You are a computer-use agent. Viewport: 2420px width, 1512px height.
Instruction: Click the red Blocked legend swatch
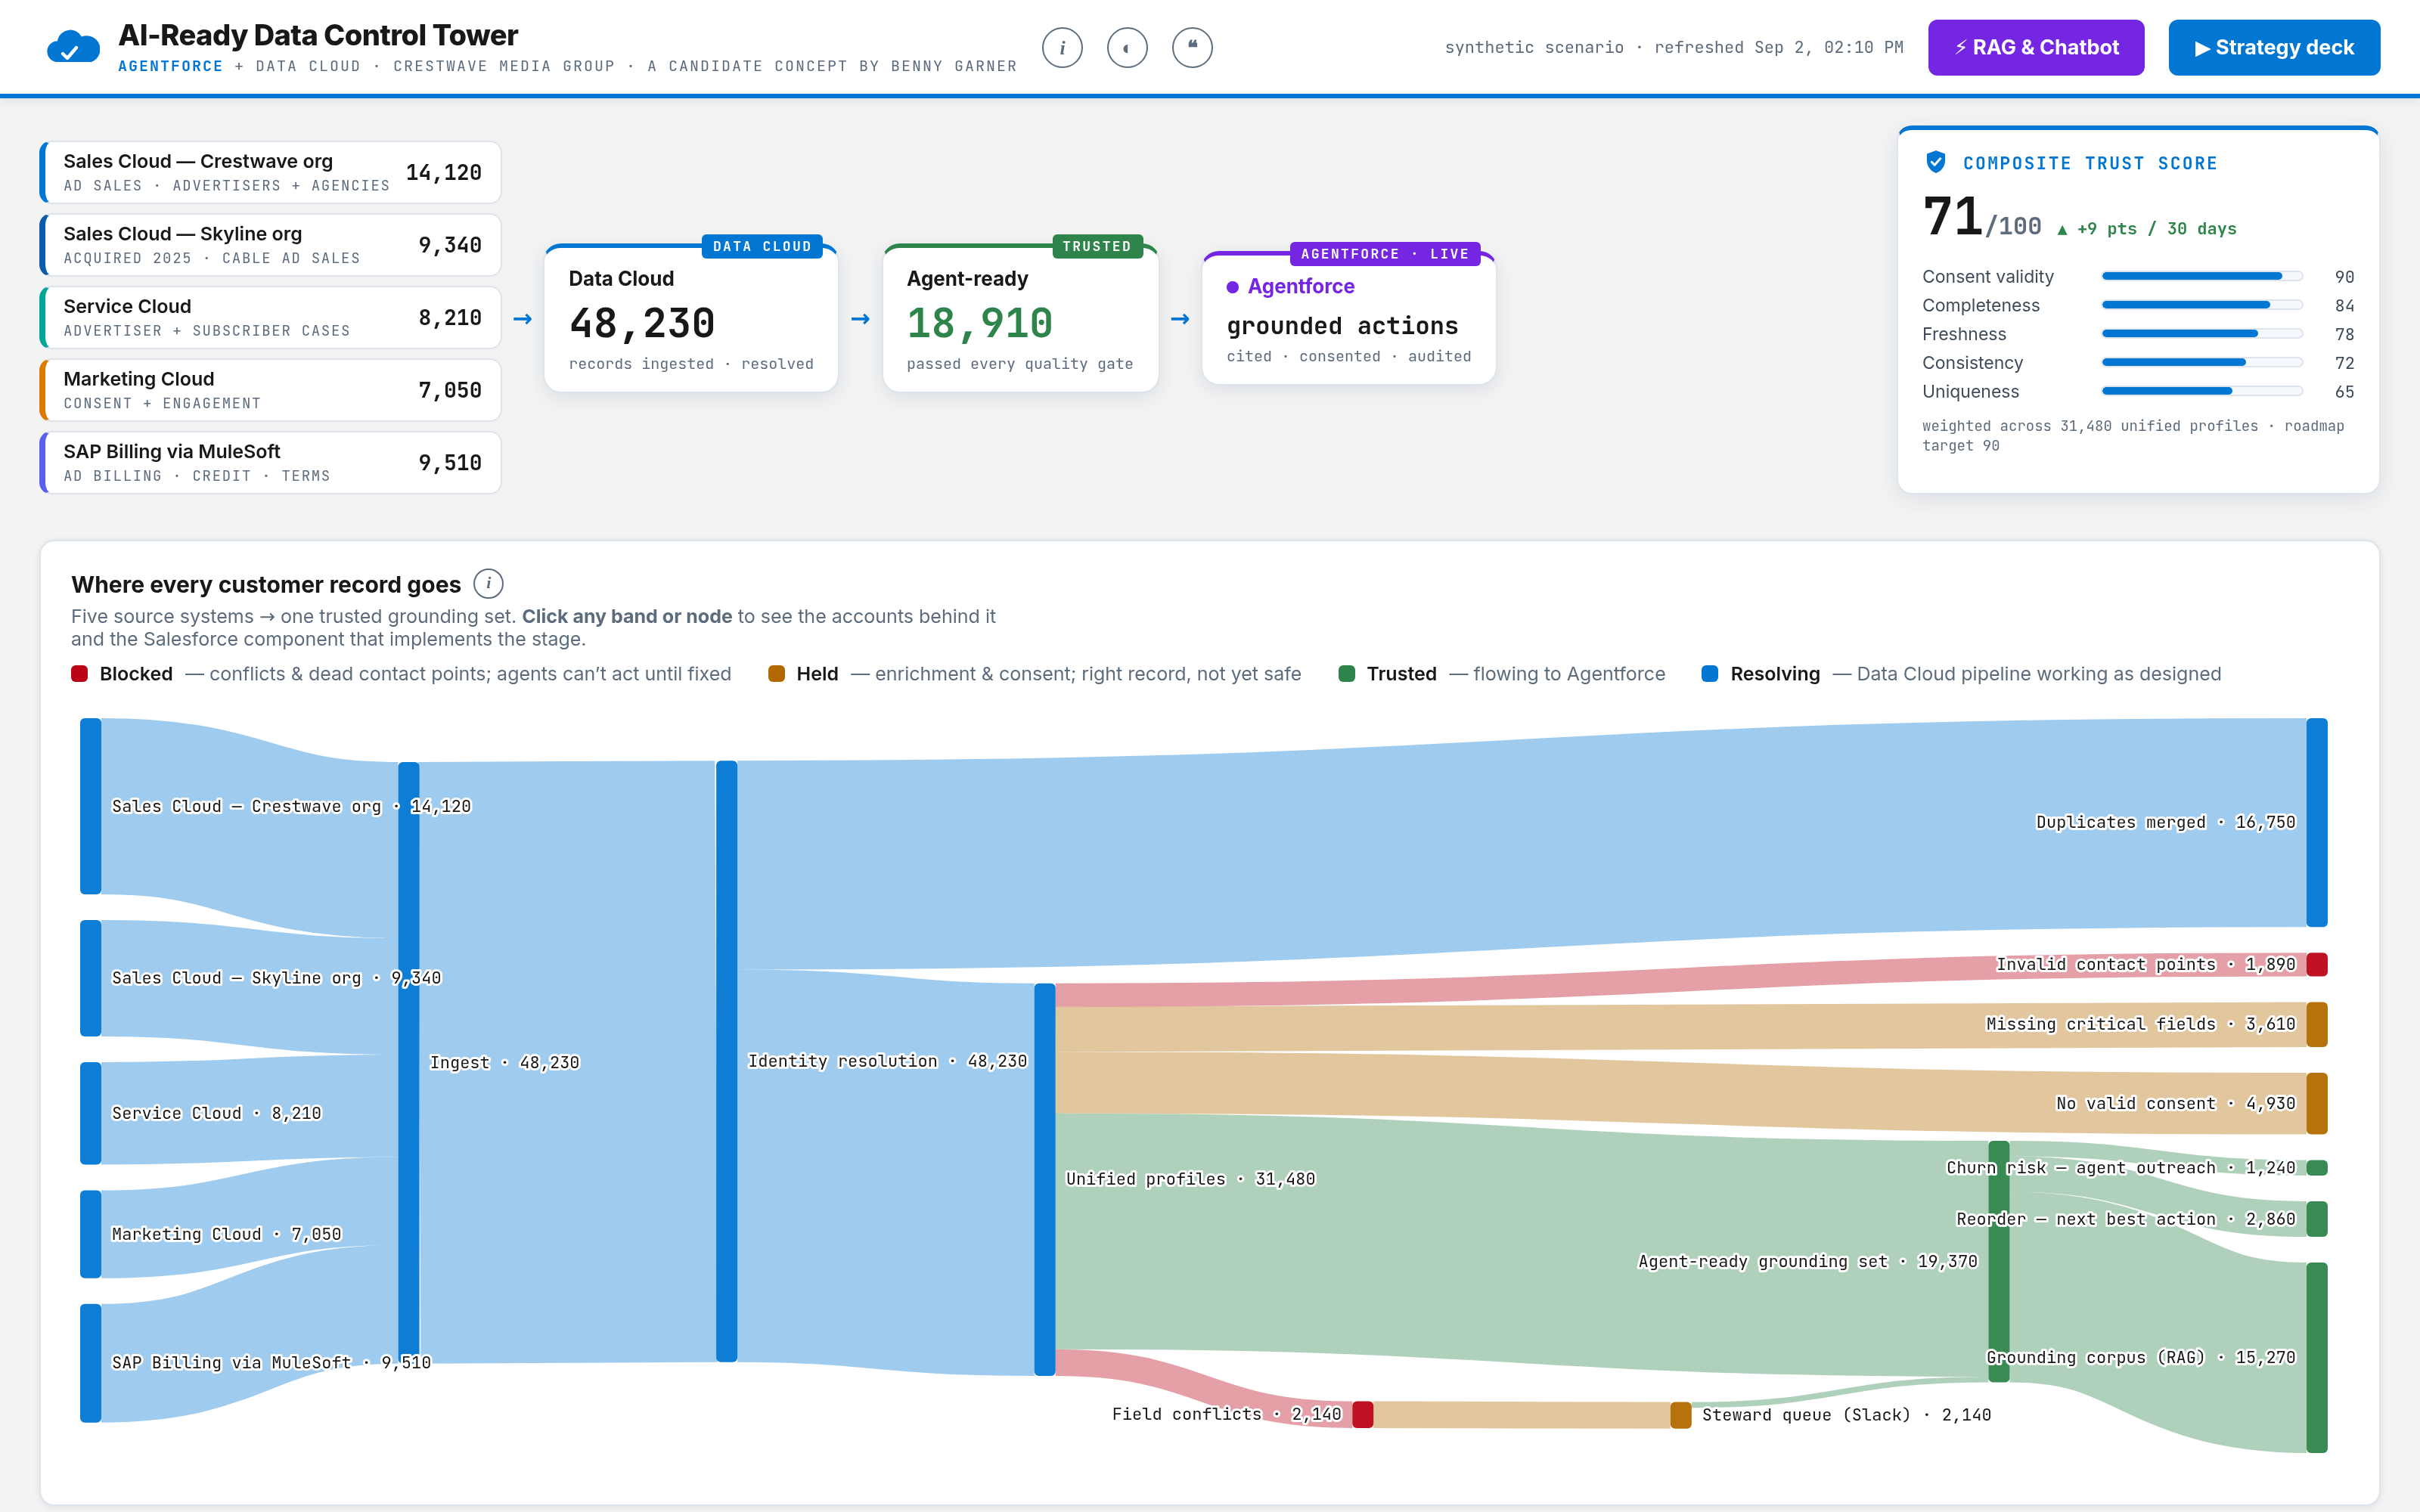click(x=79, y=674)
